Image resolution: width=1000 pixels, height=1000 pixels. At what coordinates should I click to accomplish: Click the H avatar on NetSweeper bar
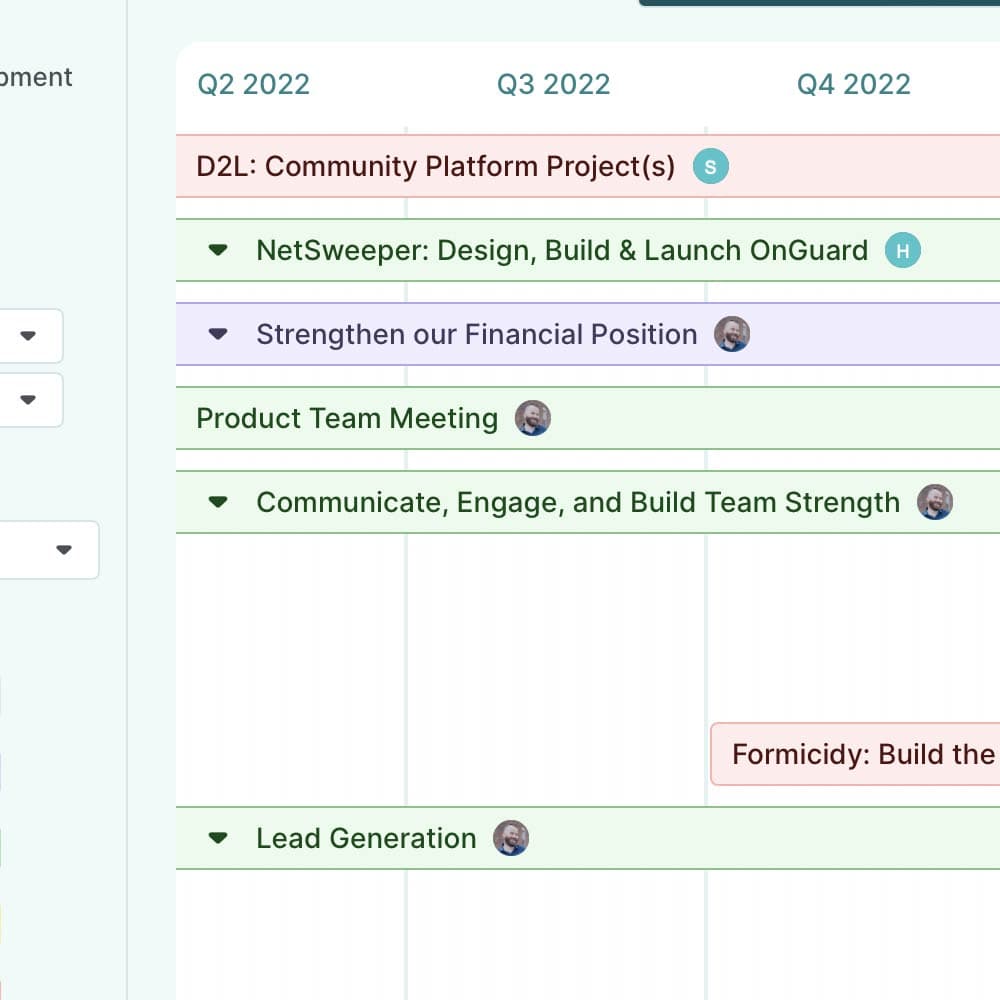coord(902,250)
